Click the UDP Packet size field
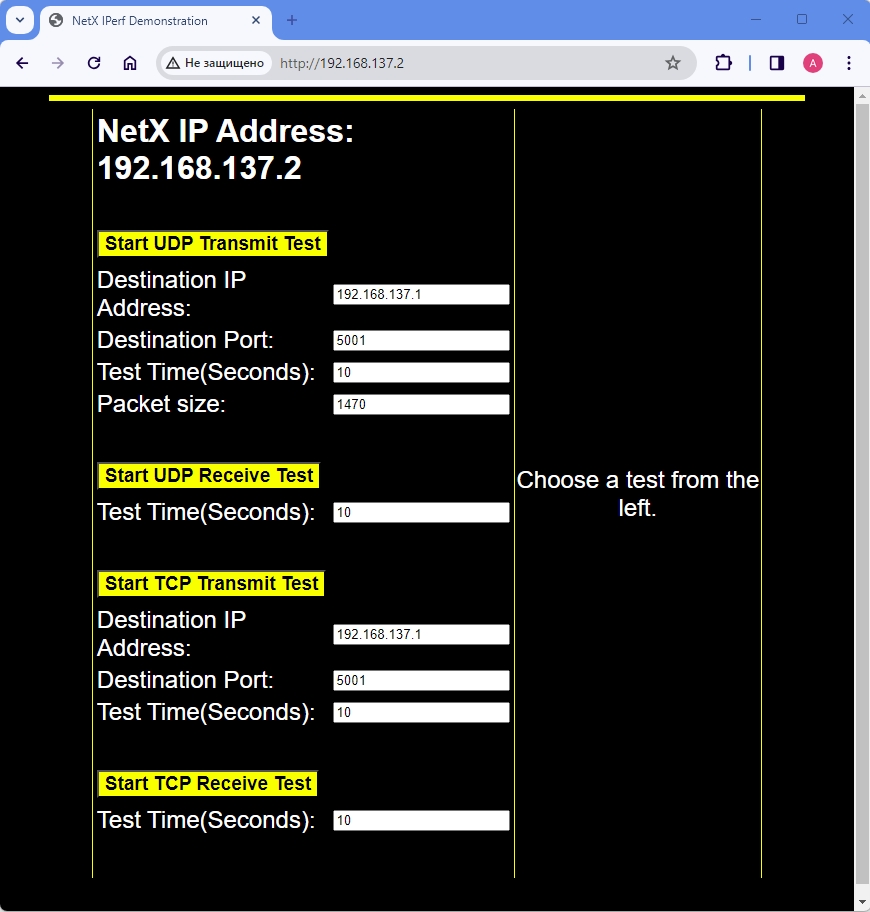 click(421, 404)
